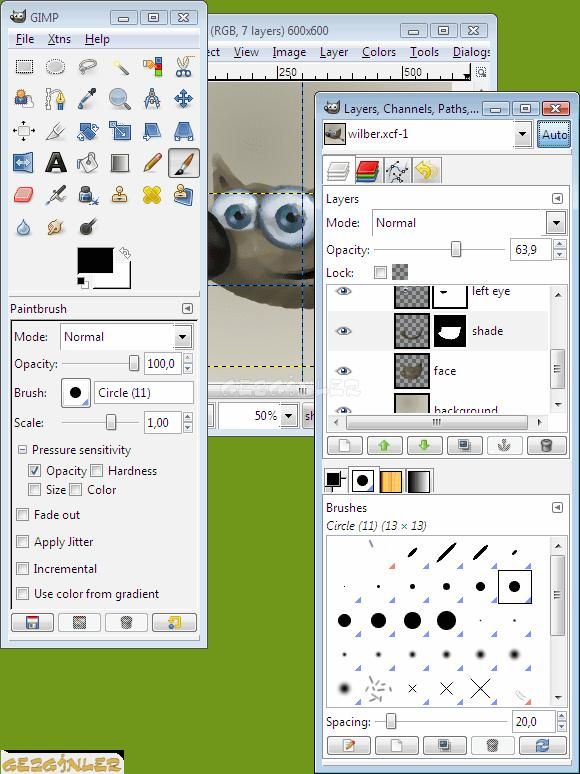Select the Blur/Sharpen droplet tool

[x=24, y=227]
